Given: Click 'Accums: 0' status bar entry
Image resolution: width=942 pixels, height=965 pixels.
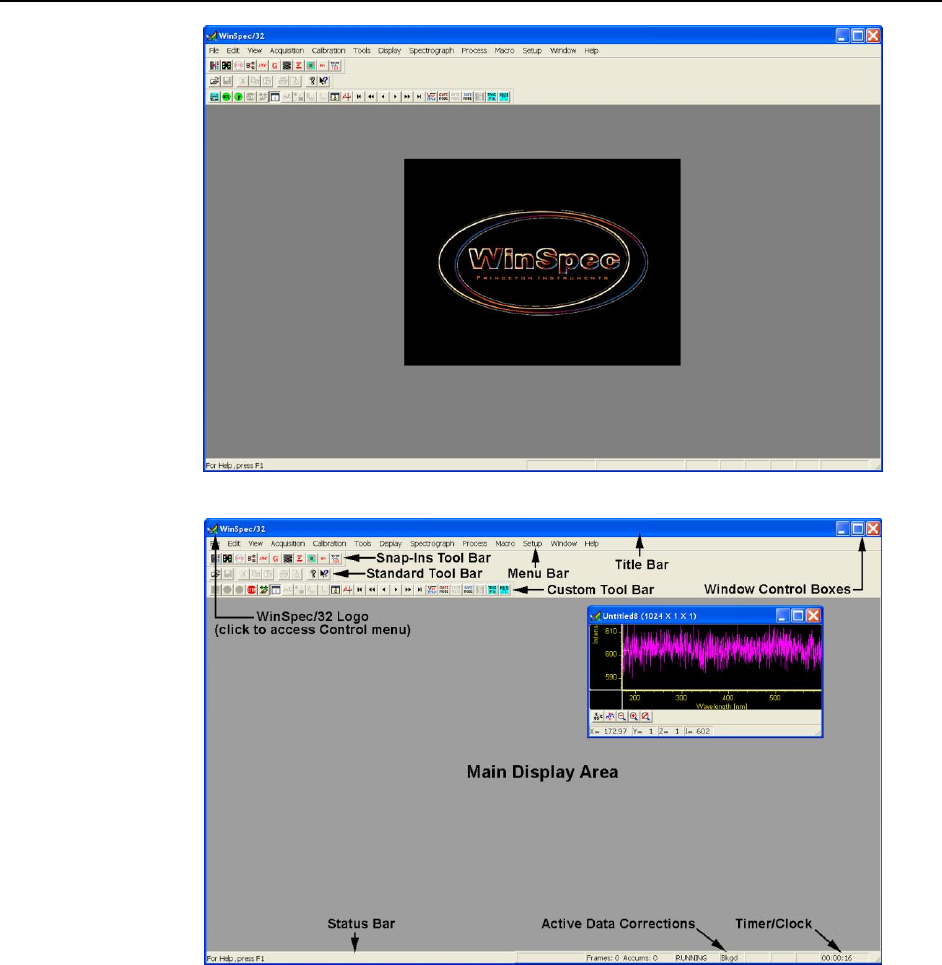Looking at the screenshot, I should coord(640,958).
